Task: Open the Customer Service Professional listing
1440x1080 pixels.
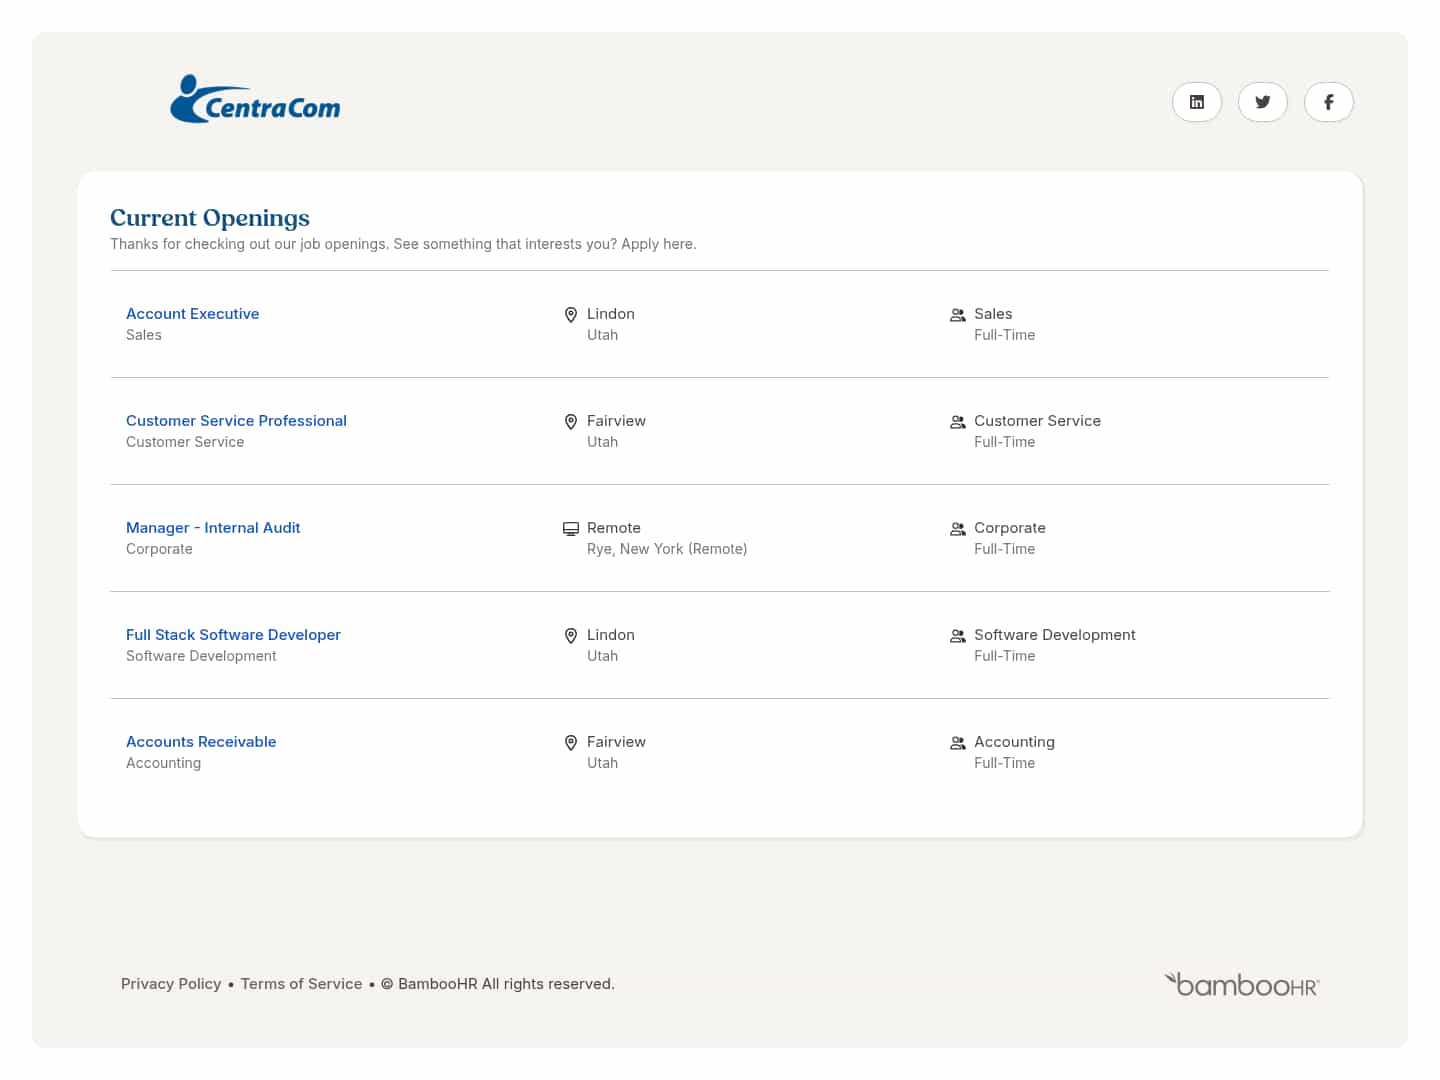Action: [236, 421]
